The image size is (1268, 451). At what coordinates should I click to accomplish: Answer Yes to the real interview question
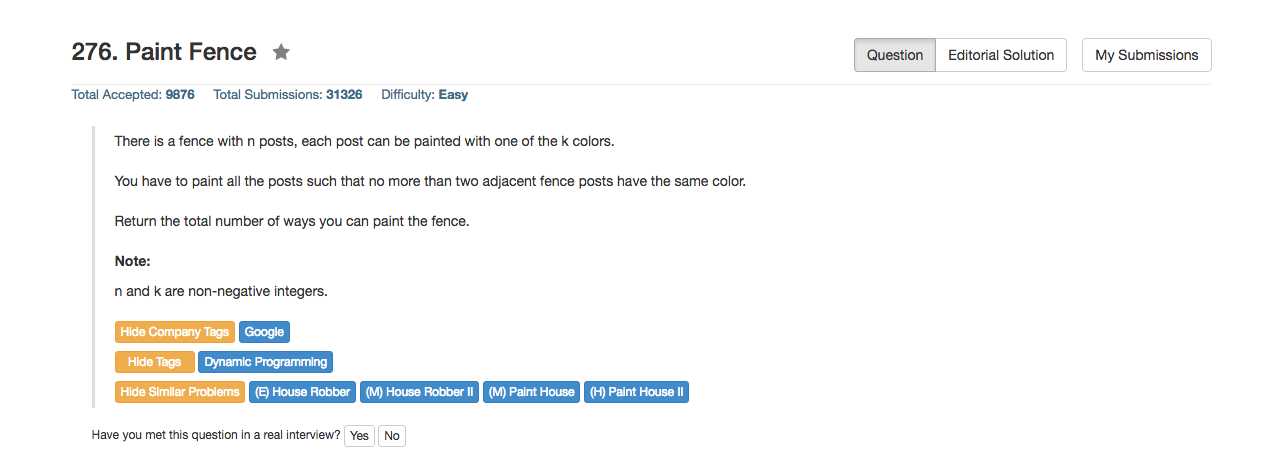[x=359, y=436]
